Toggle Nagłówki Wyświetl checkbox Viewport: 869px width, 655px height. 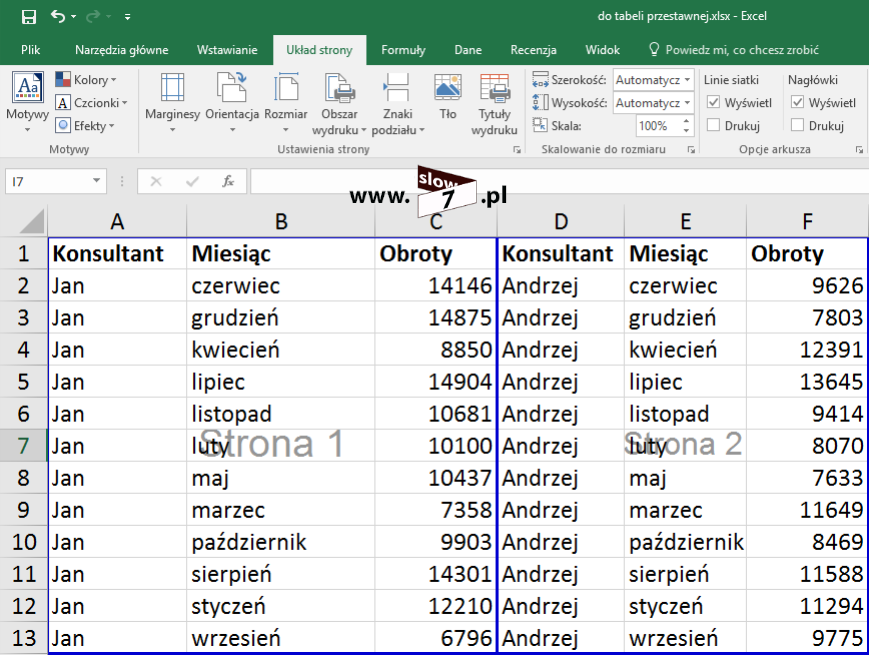[798, 103]
